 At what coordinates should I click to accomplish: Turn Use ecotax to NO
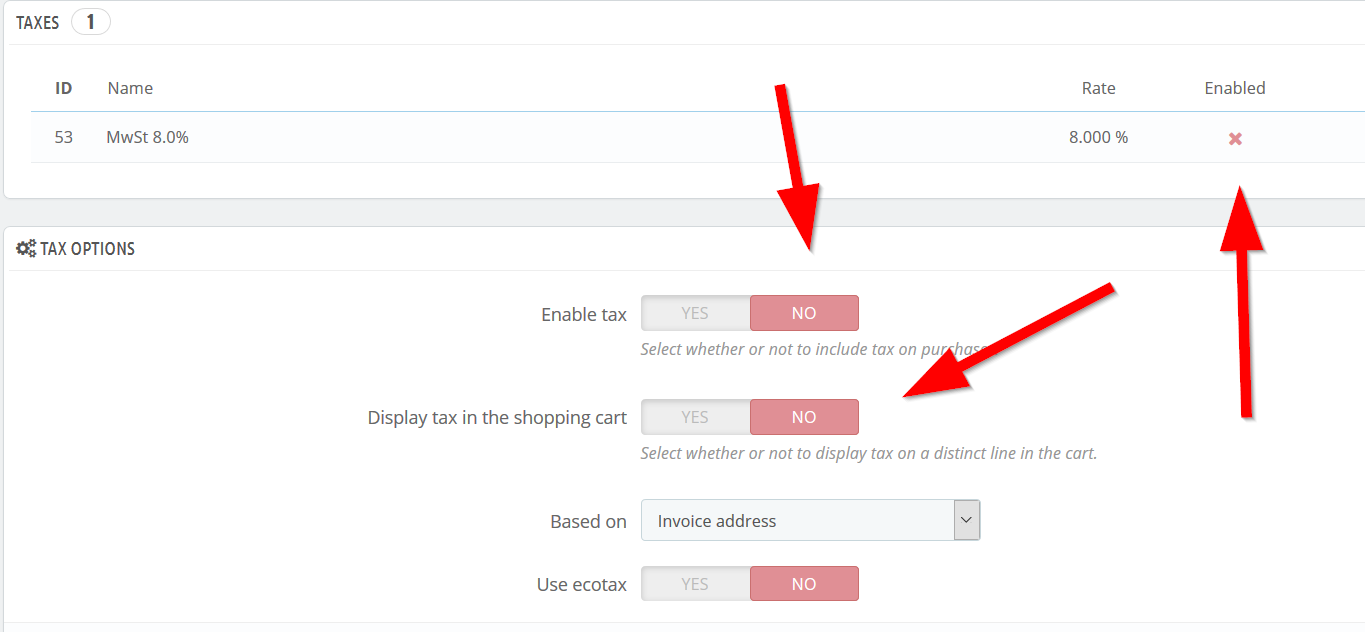tap(804, 584)
